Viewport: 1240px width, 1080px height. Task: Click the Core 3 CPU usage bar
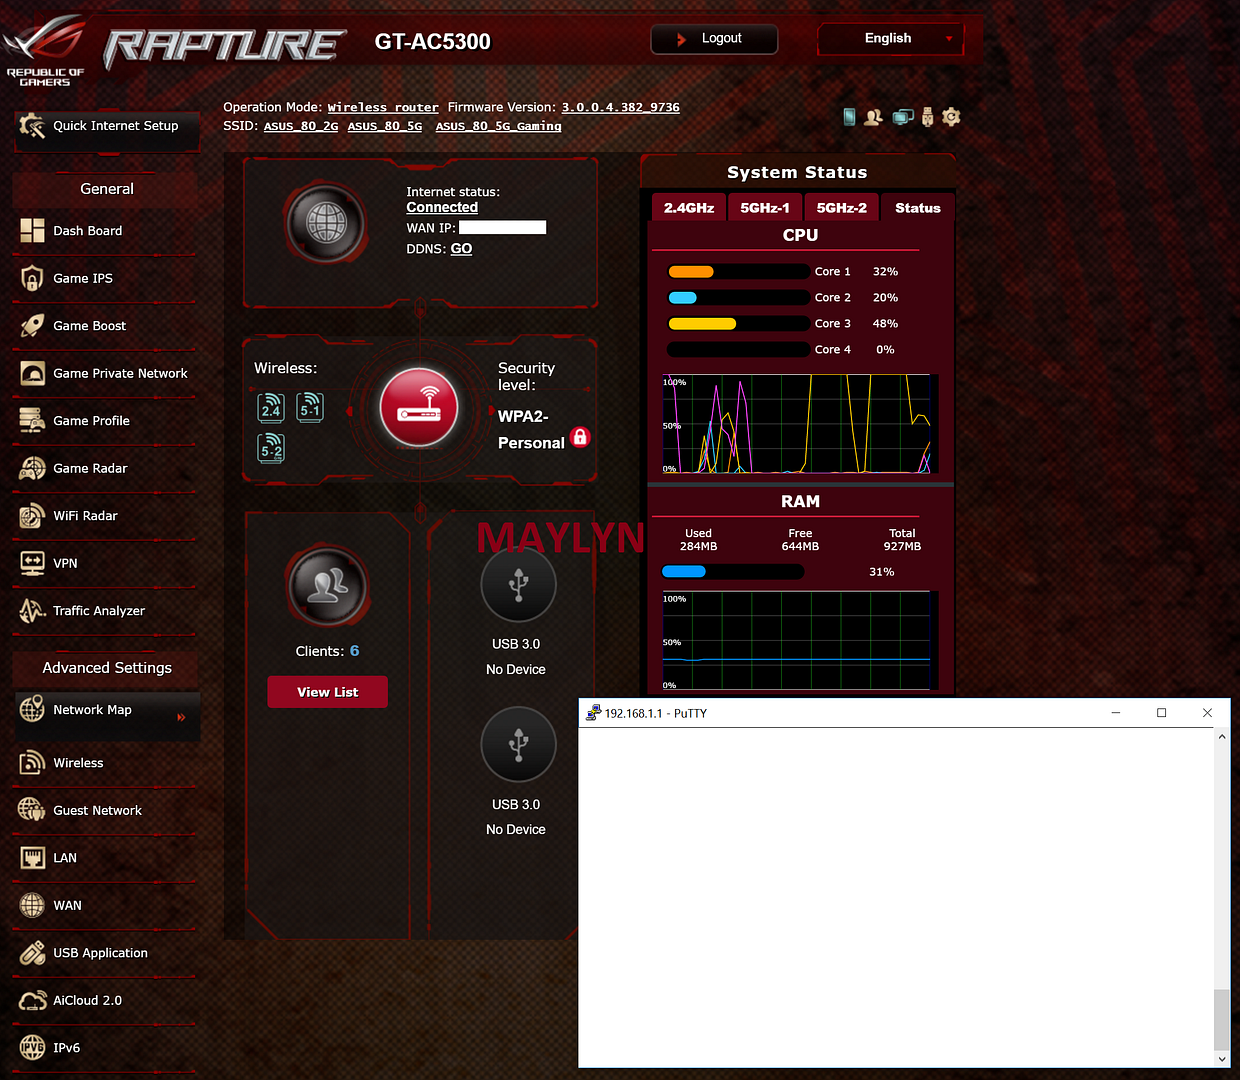point(738,324)
